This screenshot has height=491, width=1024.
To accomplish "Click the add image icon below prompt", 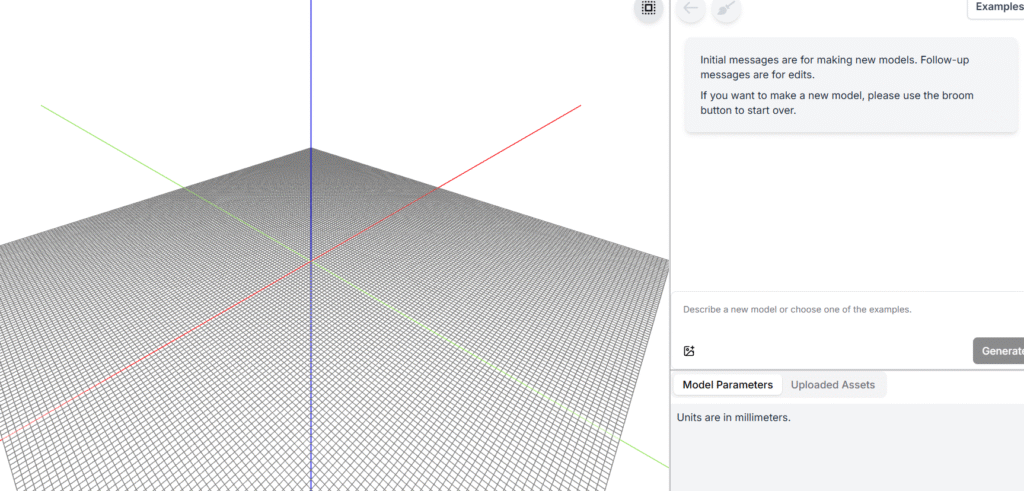I will click(x=689, y=351).
